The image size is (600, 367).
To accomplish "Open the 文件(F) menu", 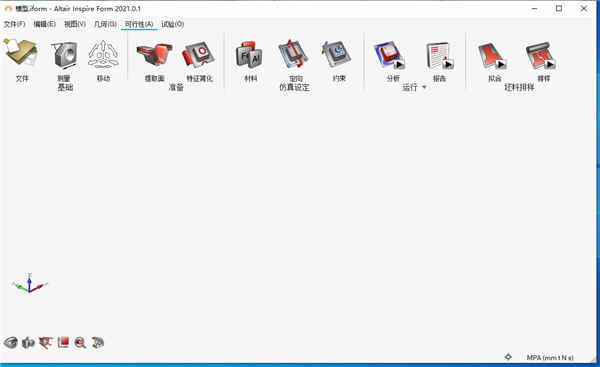I will [15, 24].
